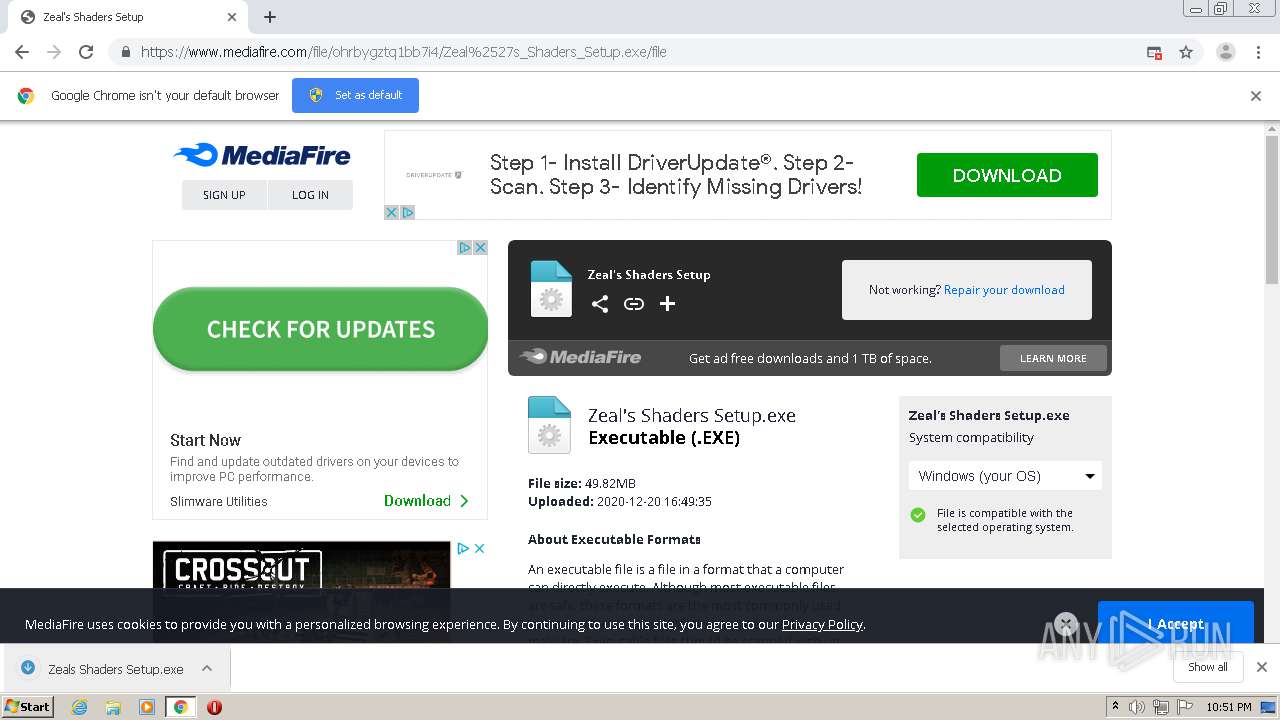Image resolution: width=1280 pixels, height=720 pixels.
Task: Open volume control in system tray
Action: click(1137, 707)
